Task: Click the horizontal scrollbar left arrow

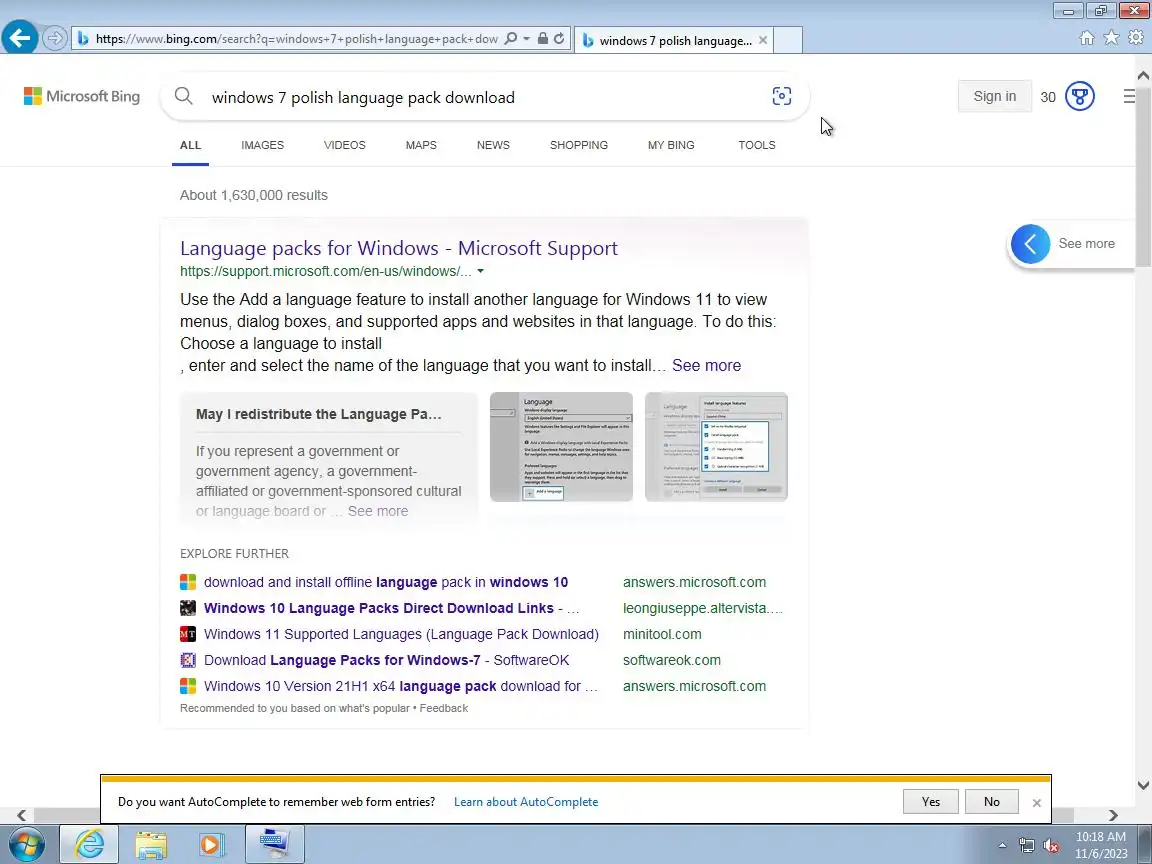Action: [21, 815]
